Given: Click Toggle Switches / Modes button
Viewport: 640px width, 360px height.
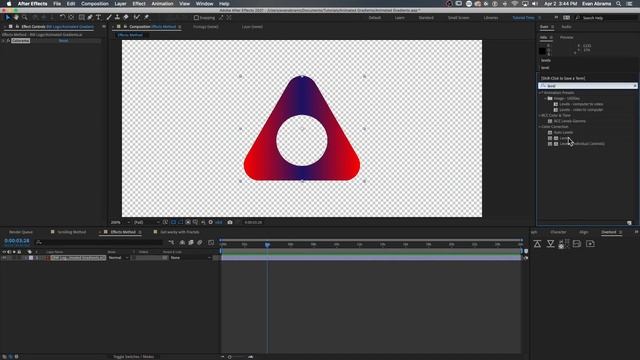Looking at the screenshot, I should tap(133, 357).
